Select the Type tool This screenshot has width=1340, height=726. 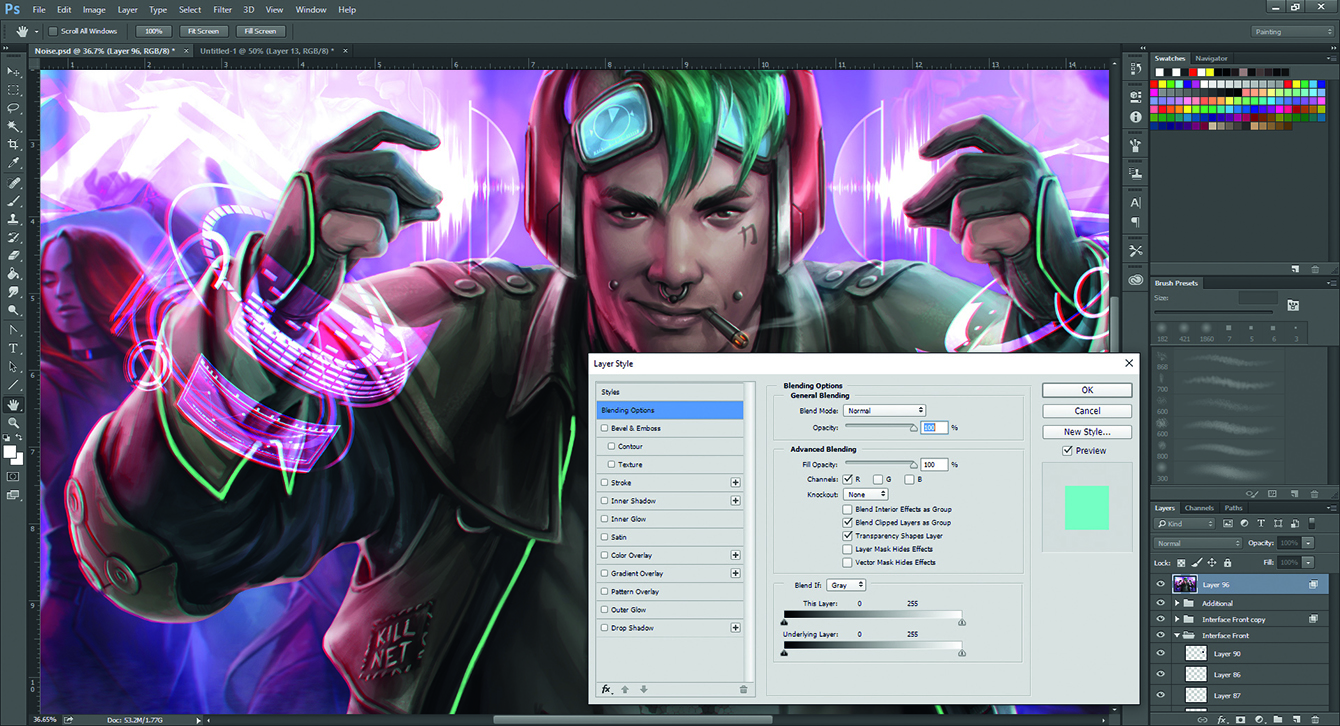click(14, 348)
